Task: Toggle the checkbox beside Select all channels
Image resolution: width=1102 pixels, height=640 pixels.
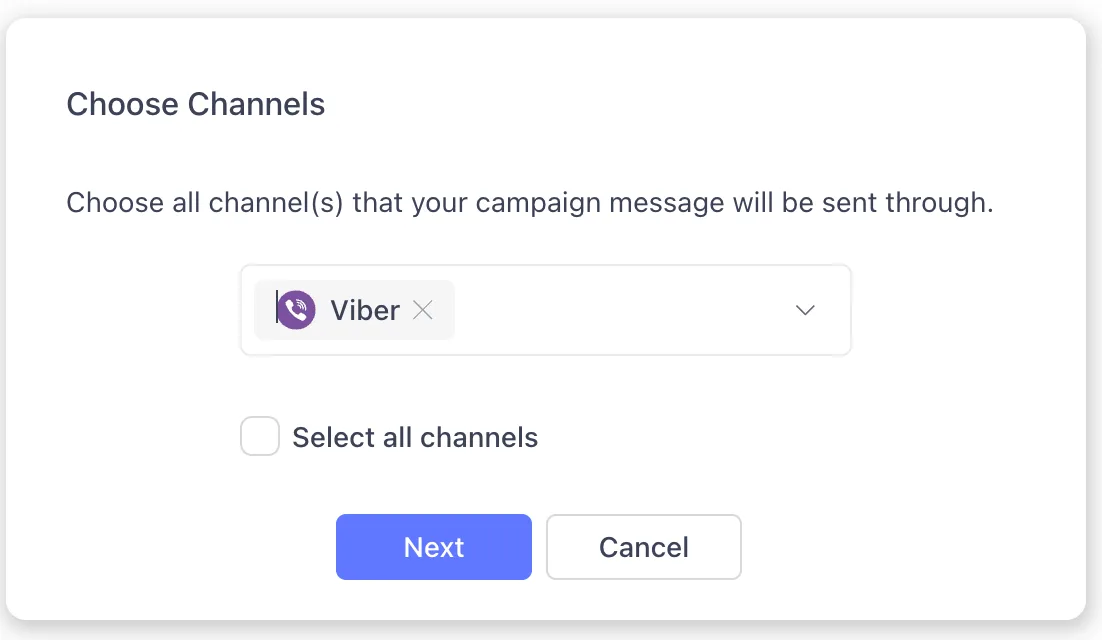Action: click(x=259, y=436)
